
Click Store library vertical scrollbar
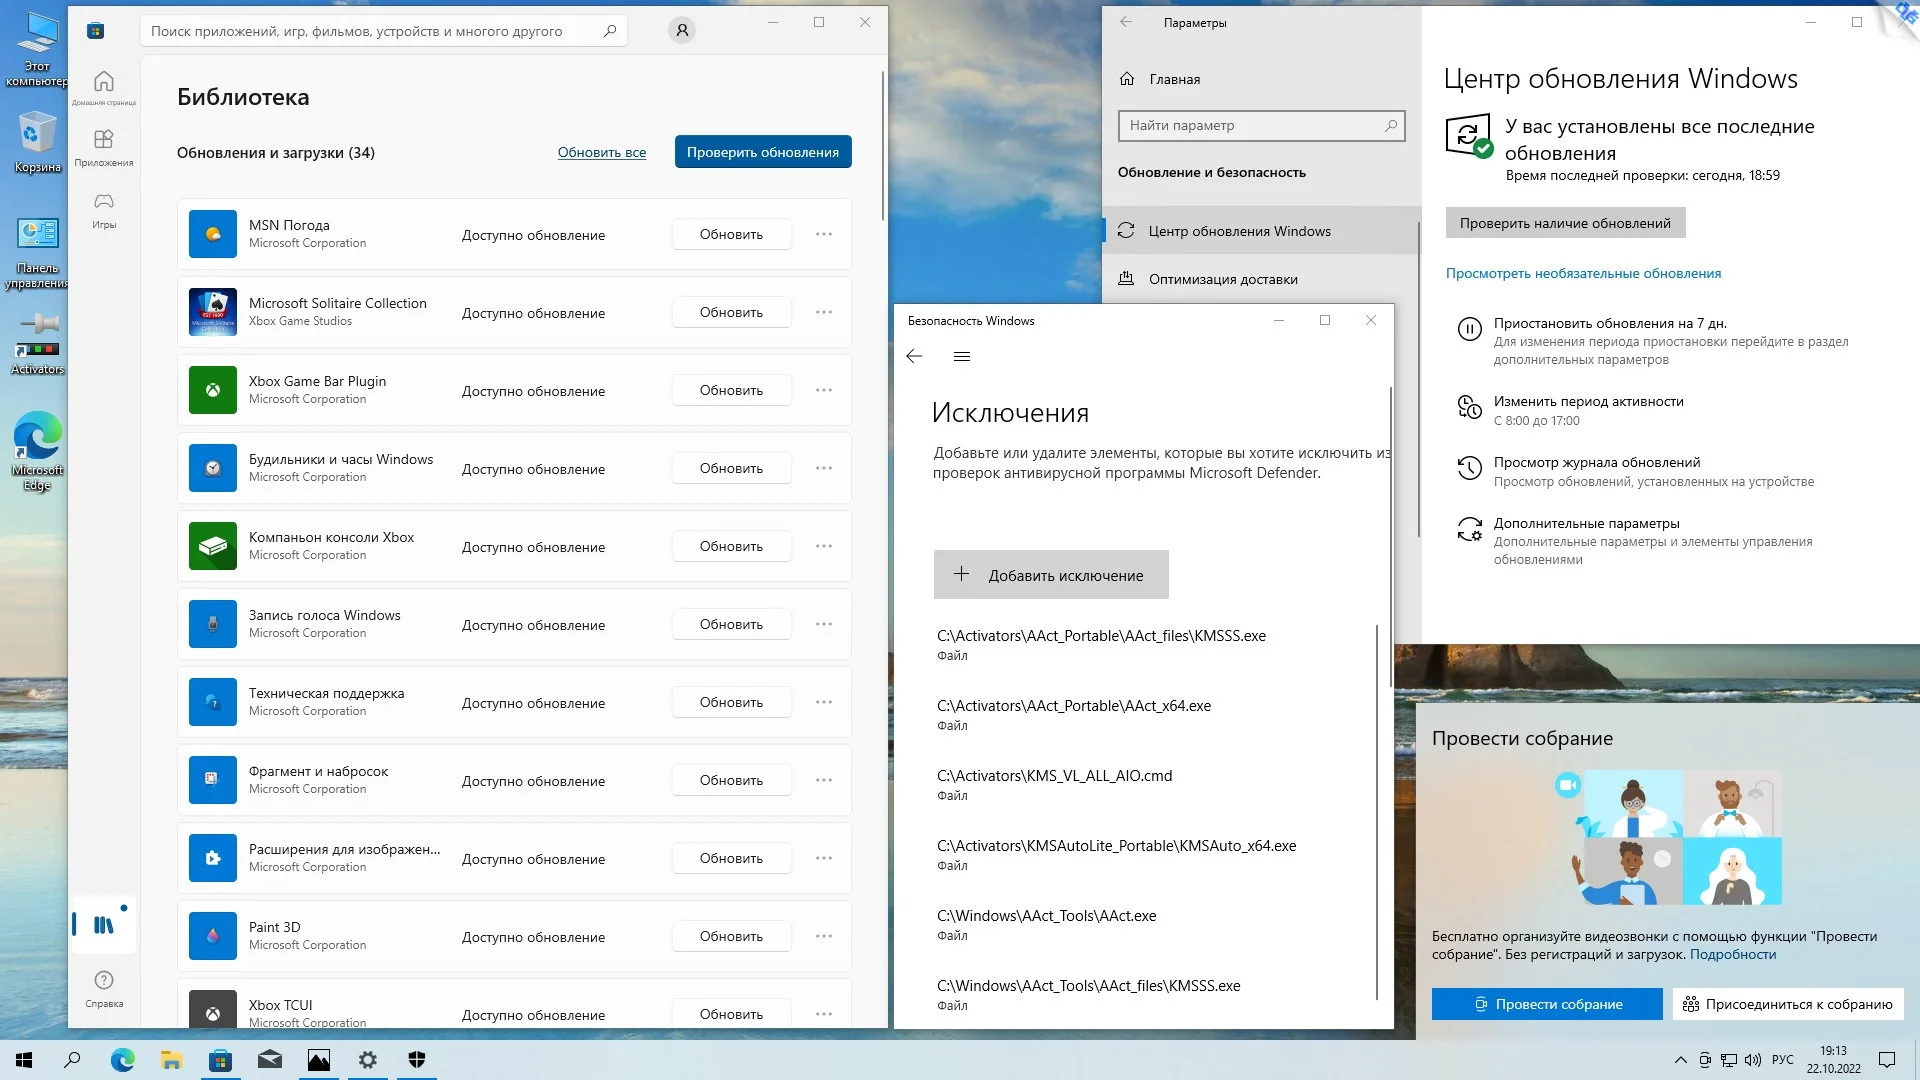[883, 145]
